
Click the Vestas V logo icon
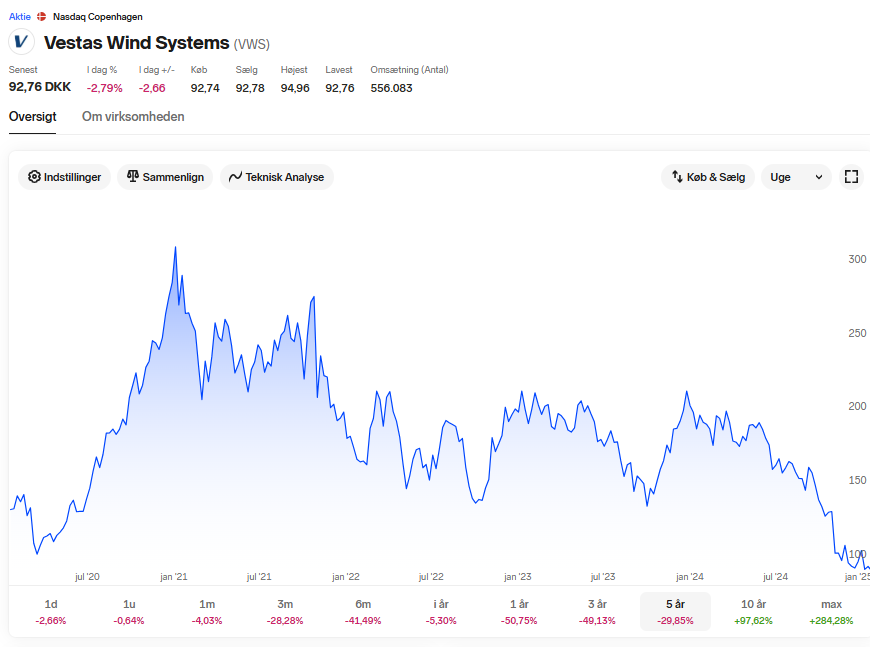(21, 42)
